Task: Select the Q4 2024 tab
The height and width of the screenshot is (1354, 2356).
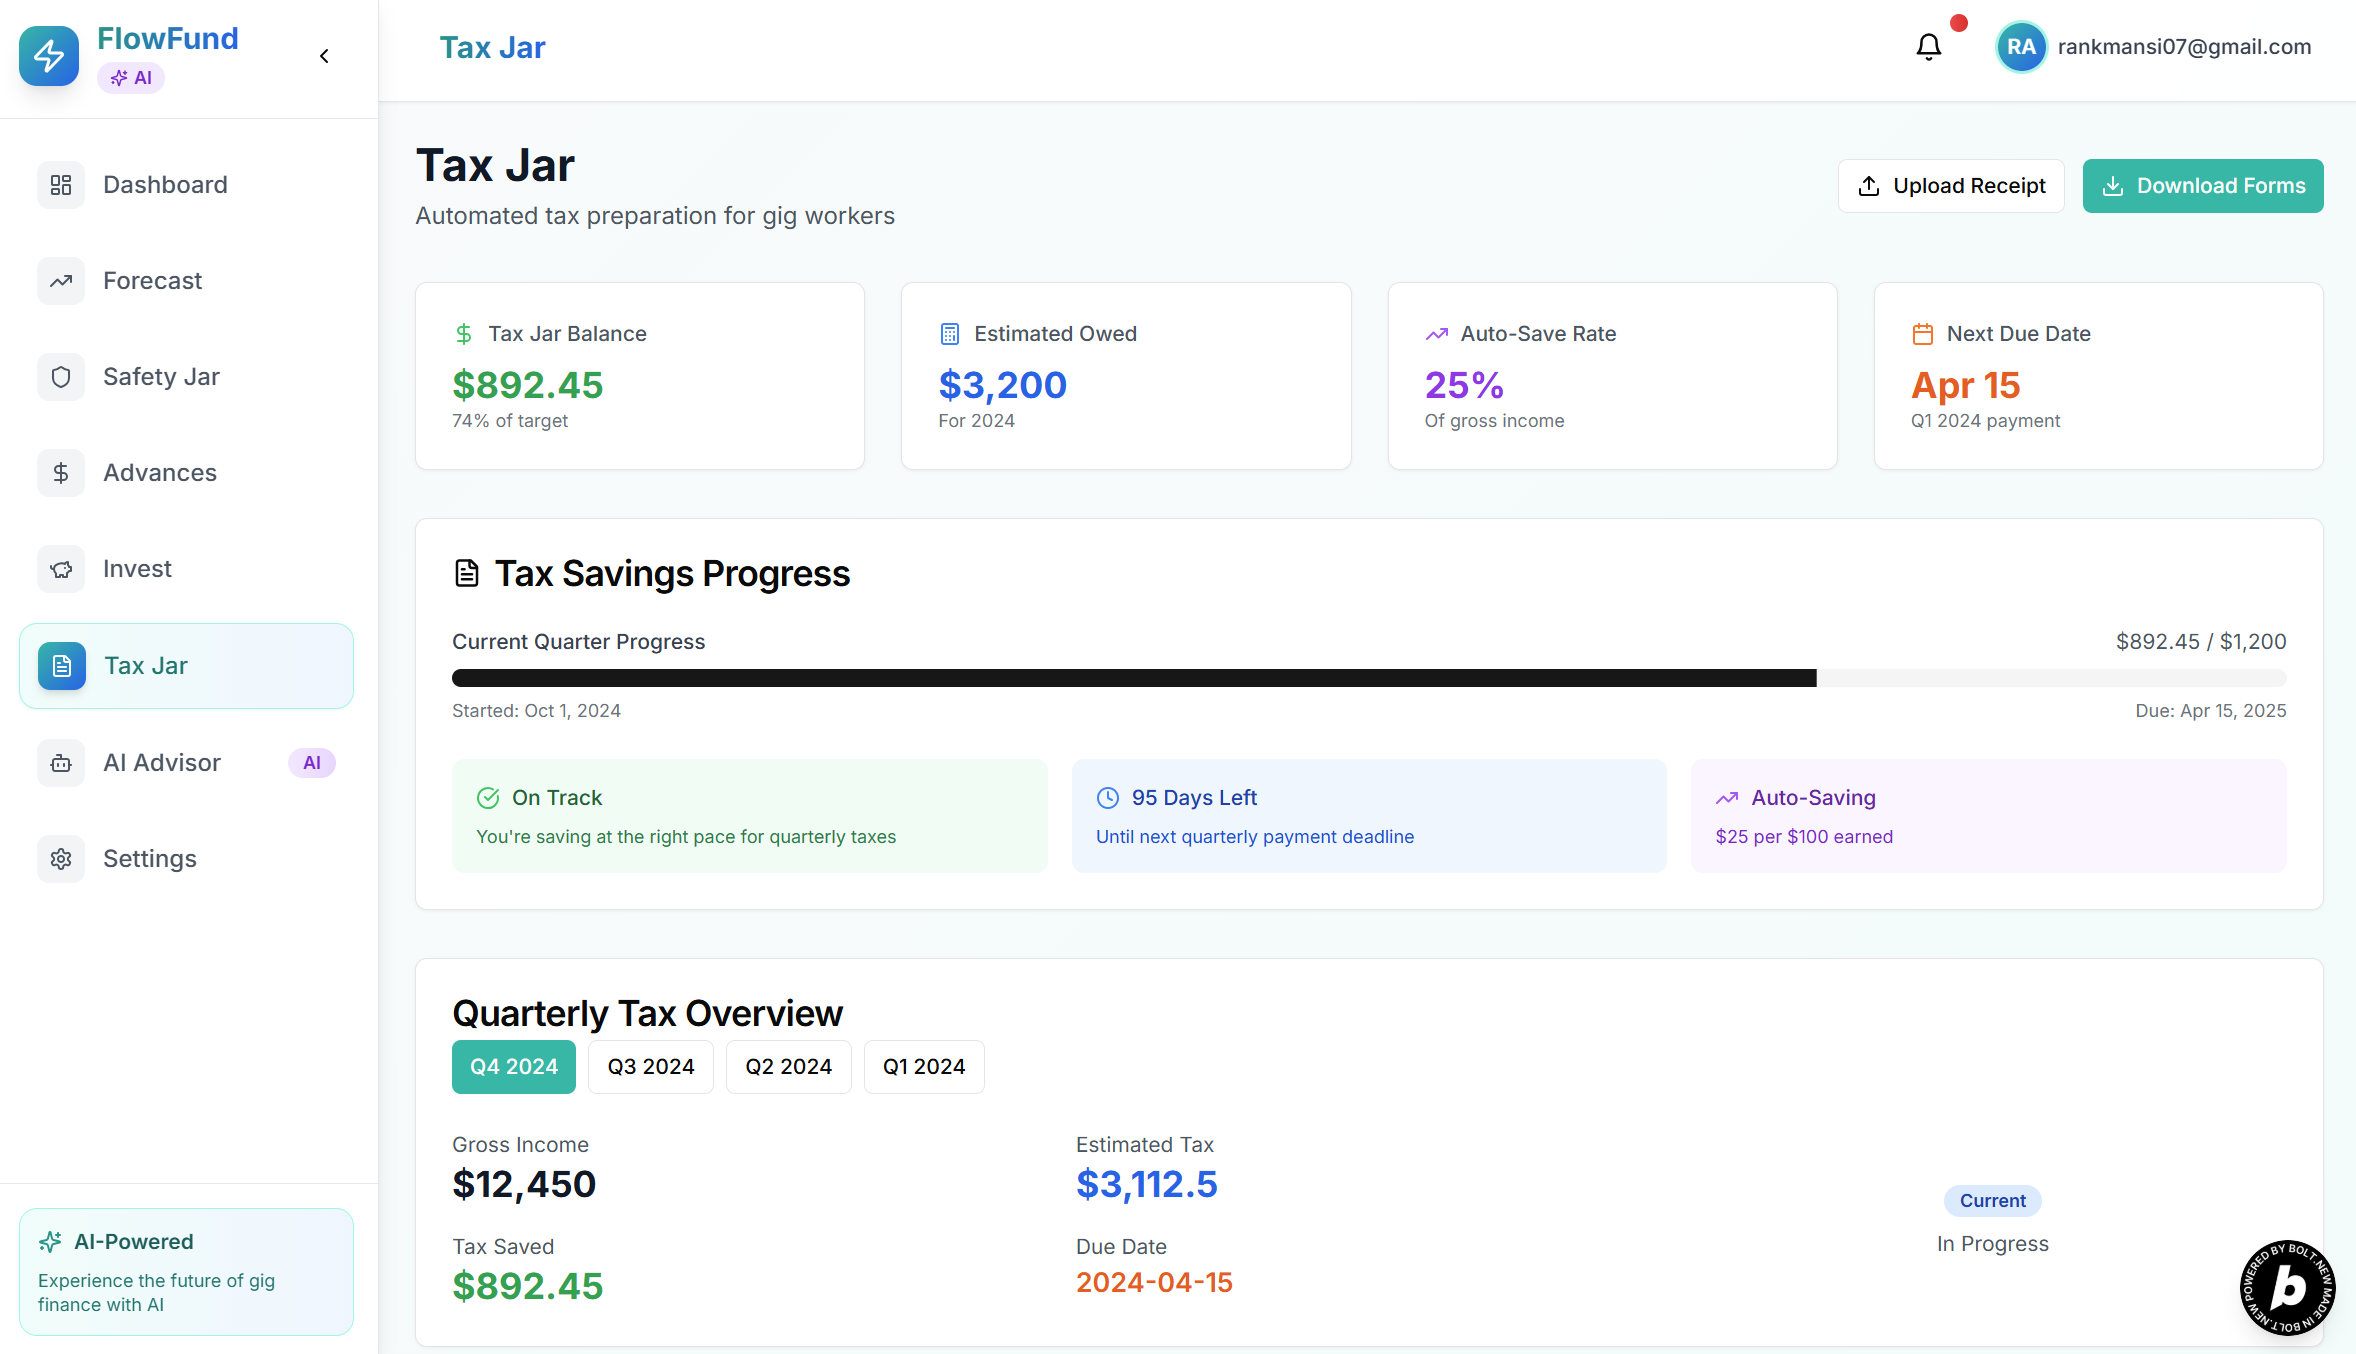Action: 514,1067
